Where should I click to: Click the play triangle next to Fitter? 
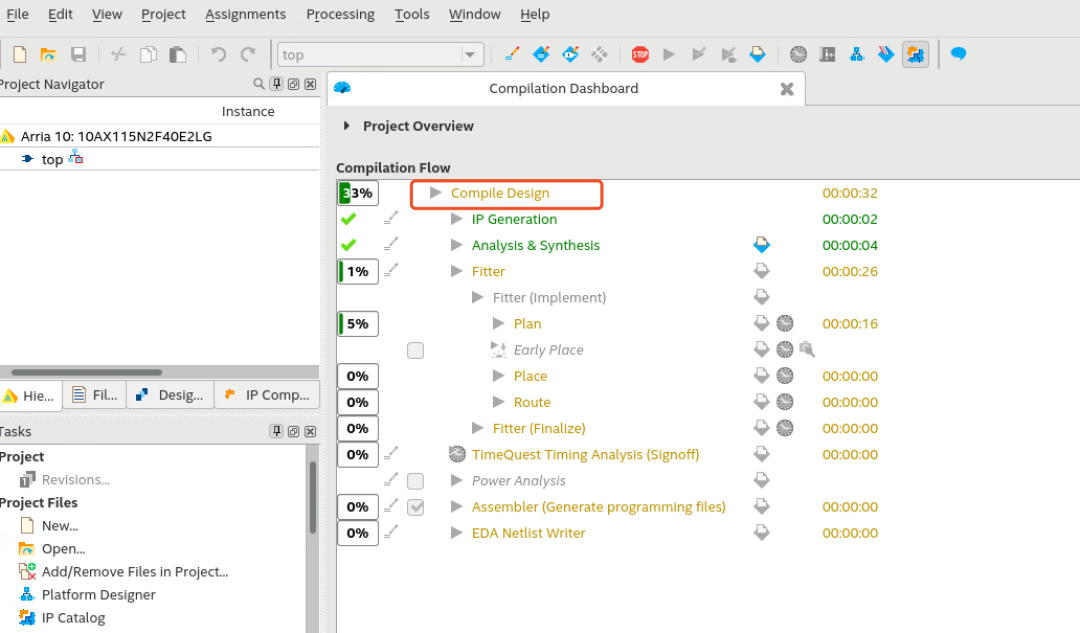[456, 271]
